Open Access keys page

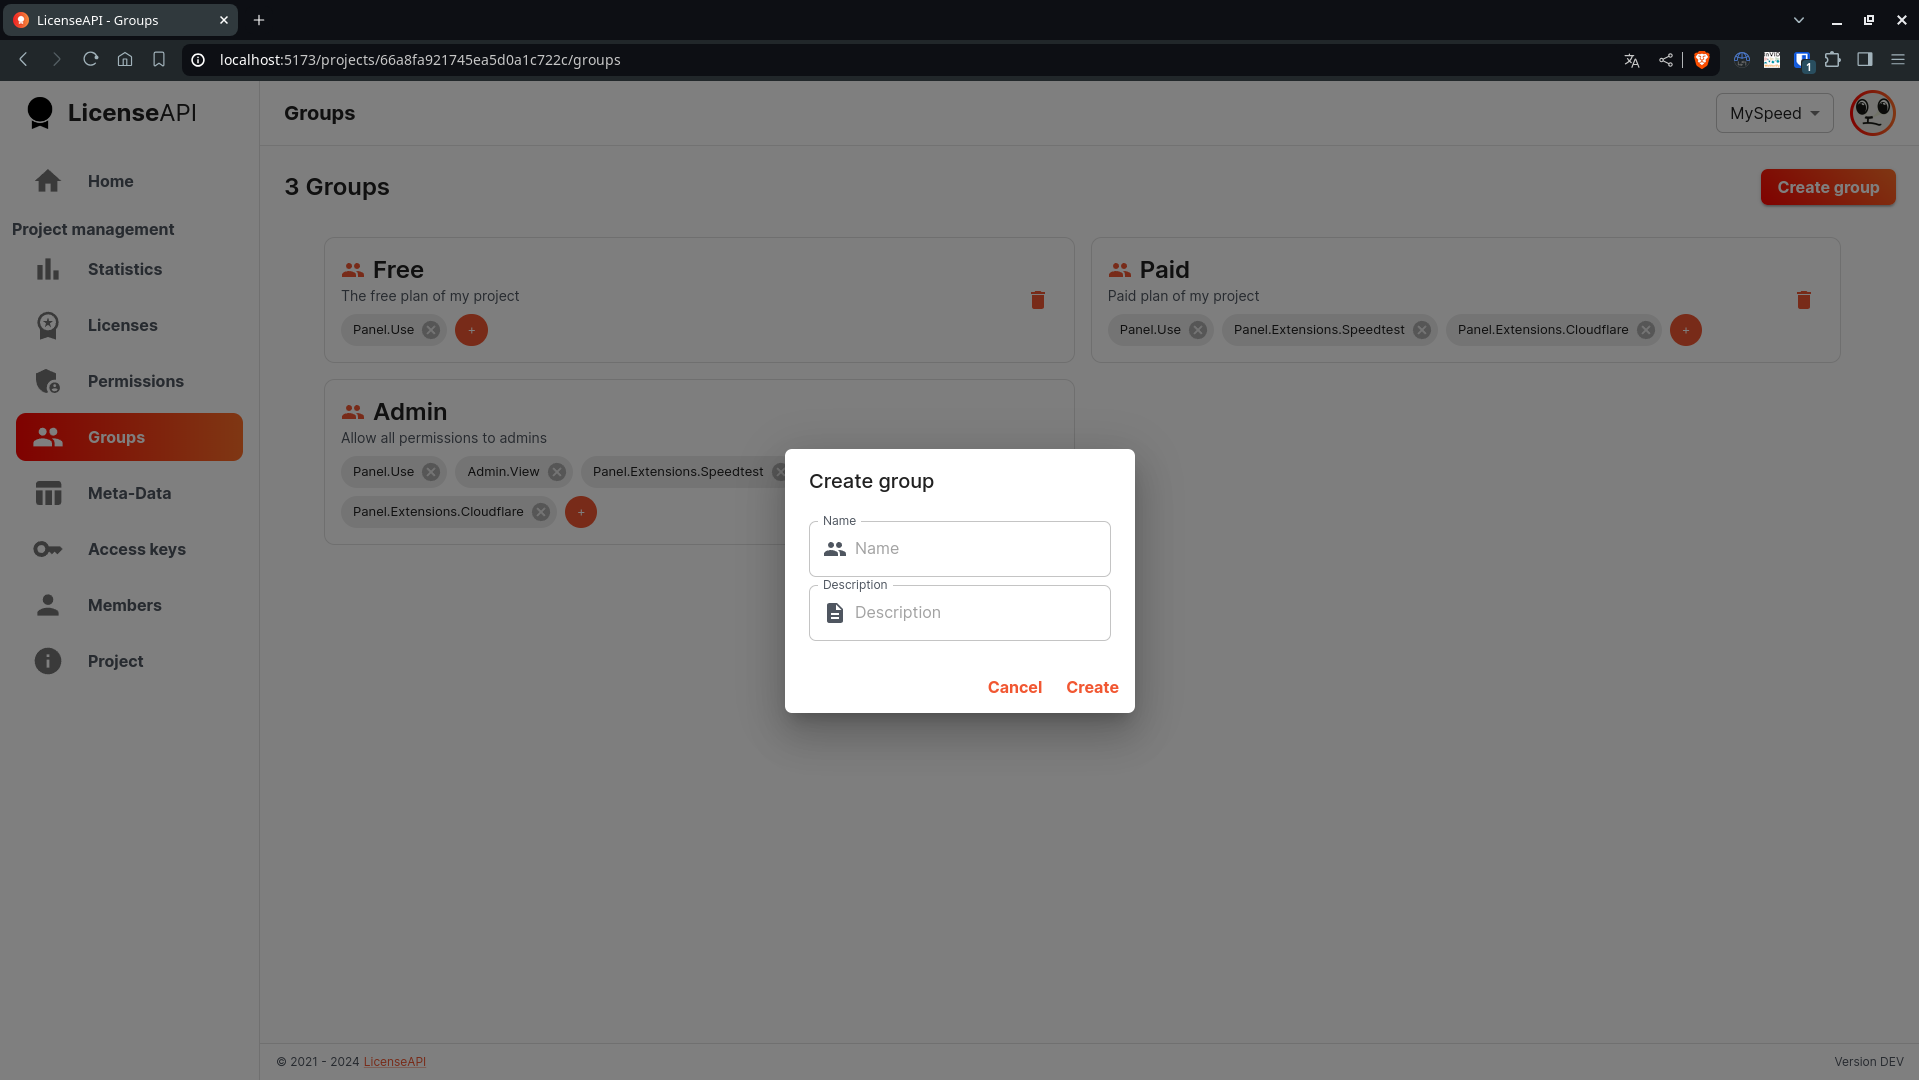tap(129, 549)
